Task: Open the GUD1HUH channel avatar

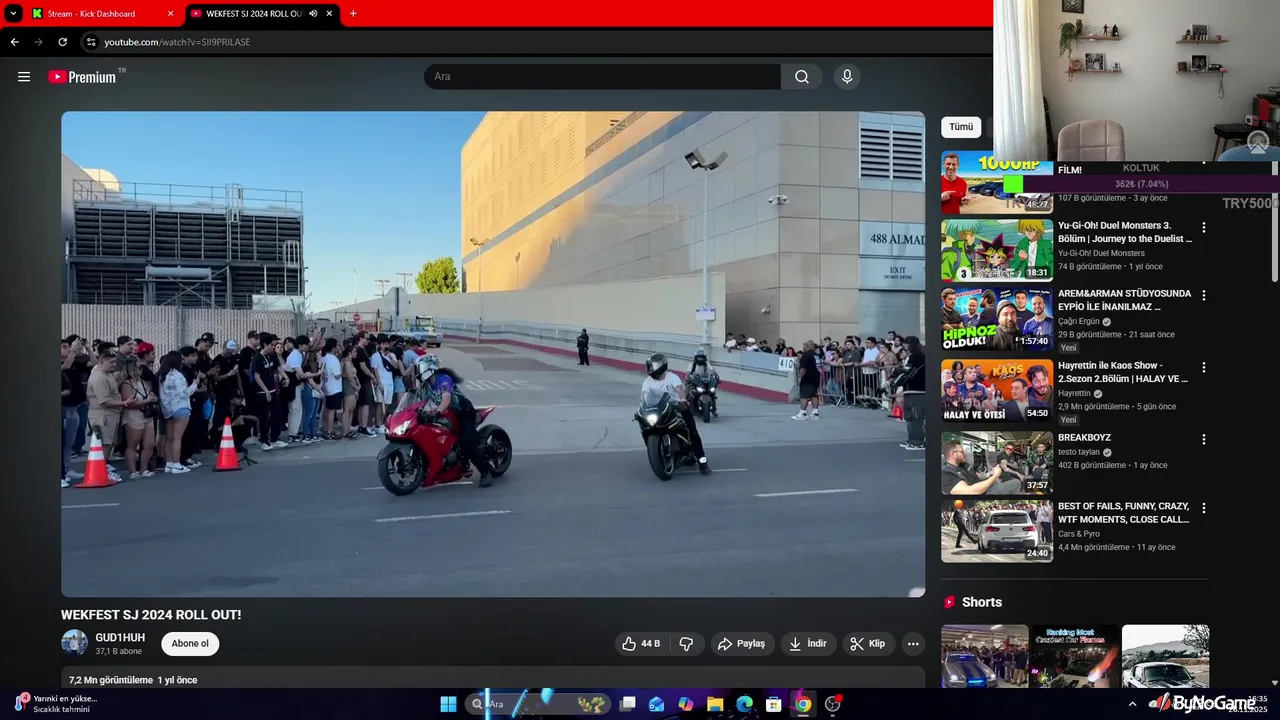Action: click(74, 642)
